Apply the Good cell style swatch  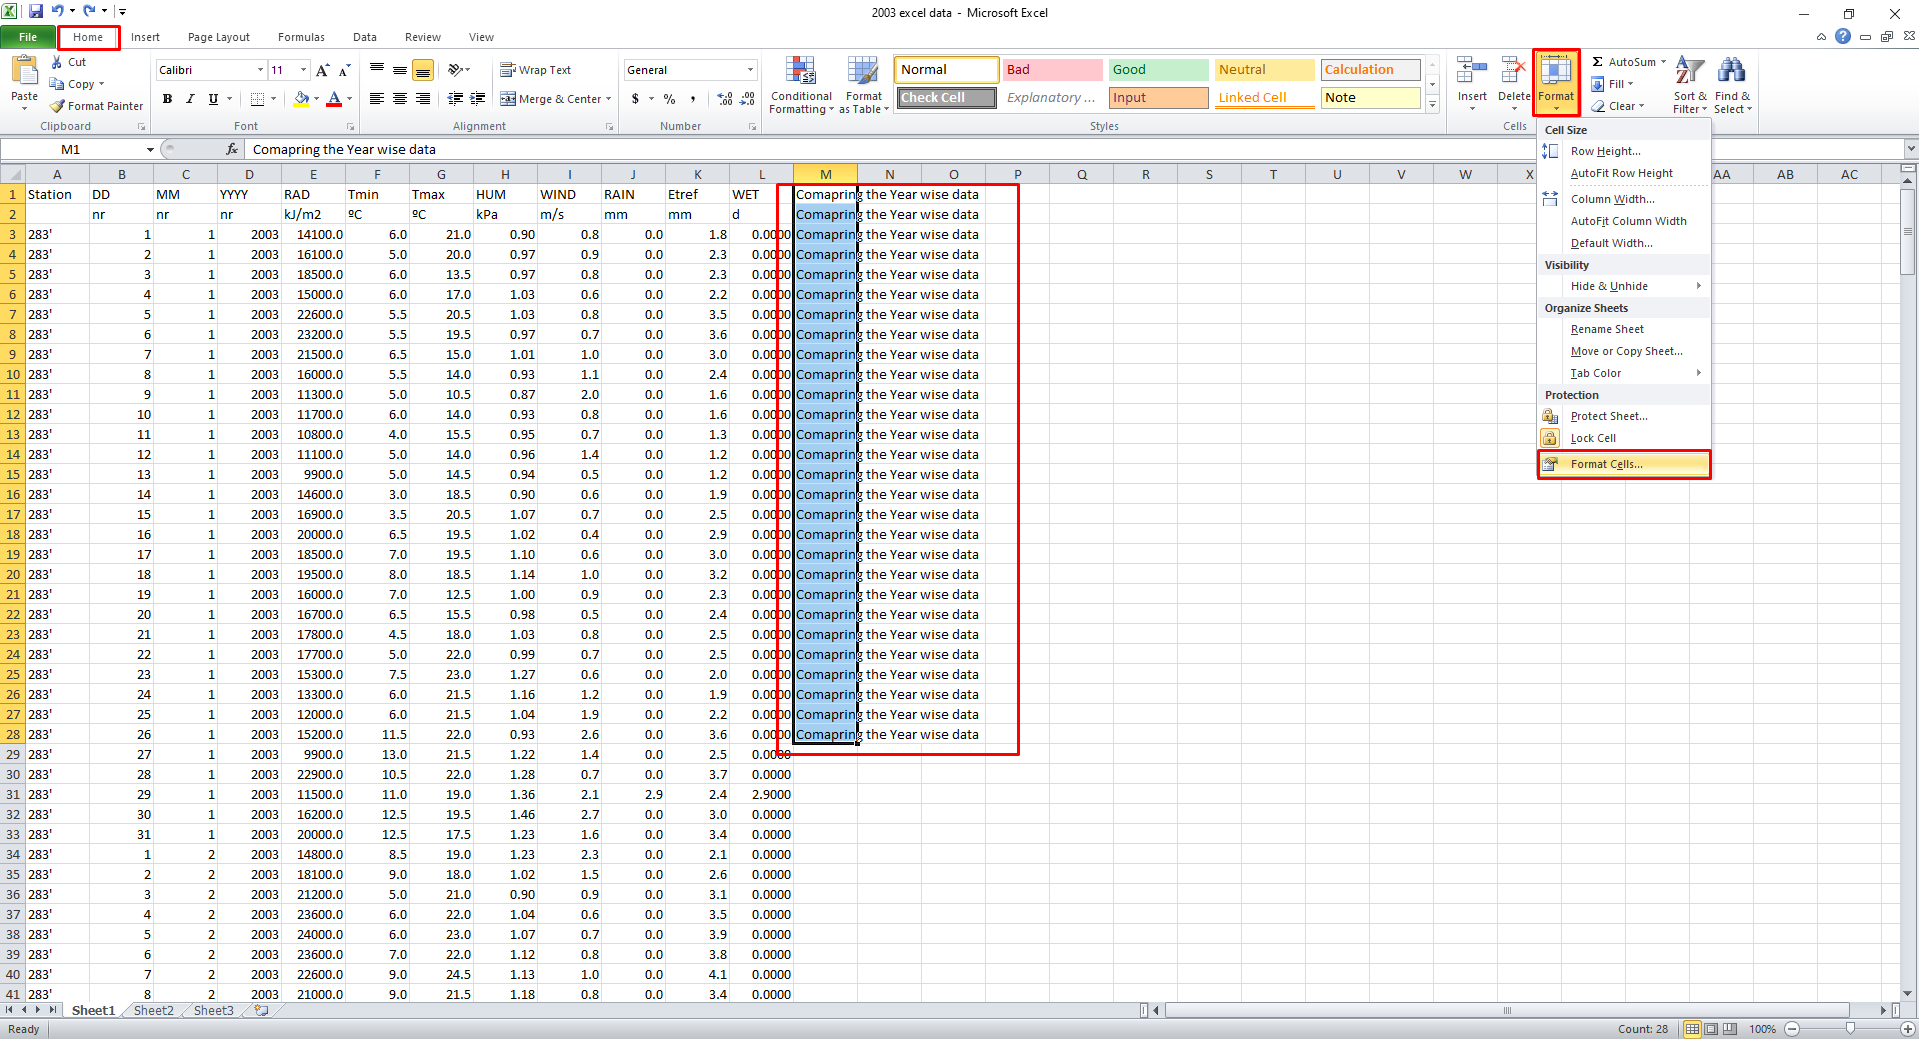(1157, 70)
